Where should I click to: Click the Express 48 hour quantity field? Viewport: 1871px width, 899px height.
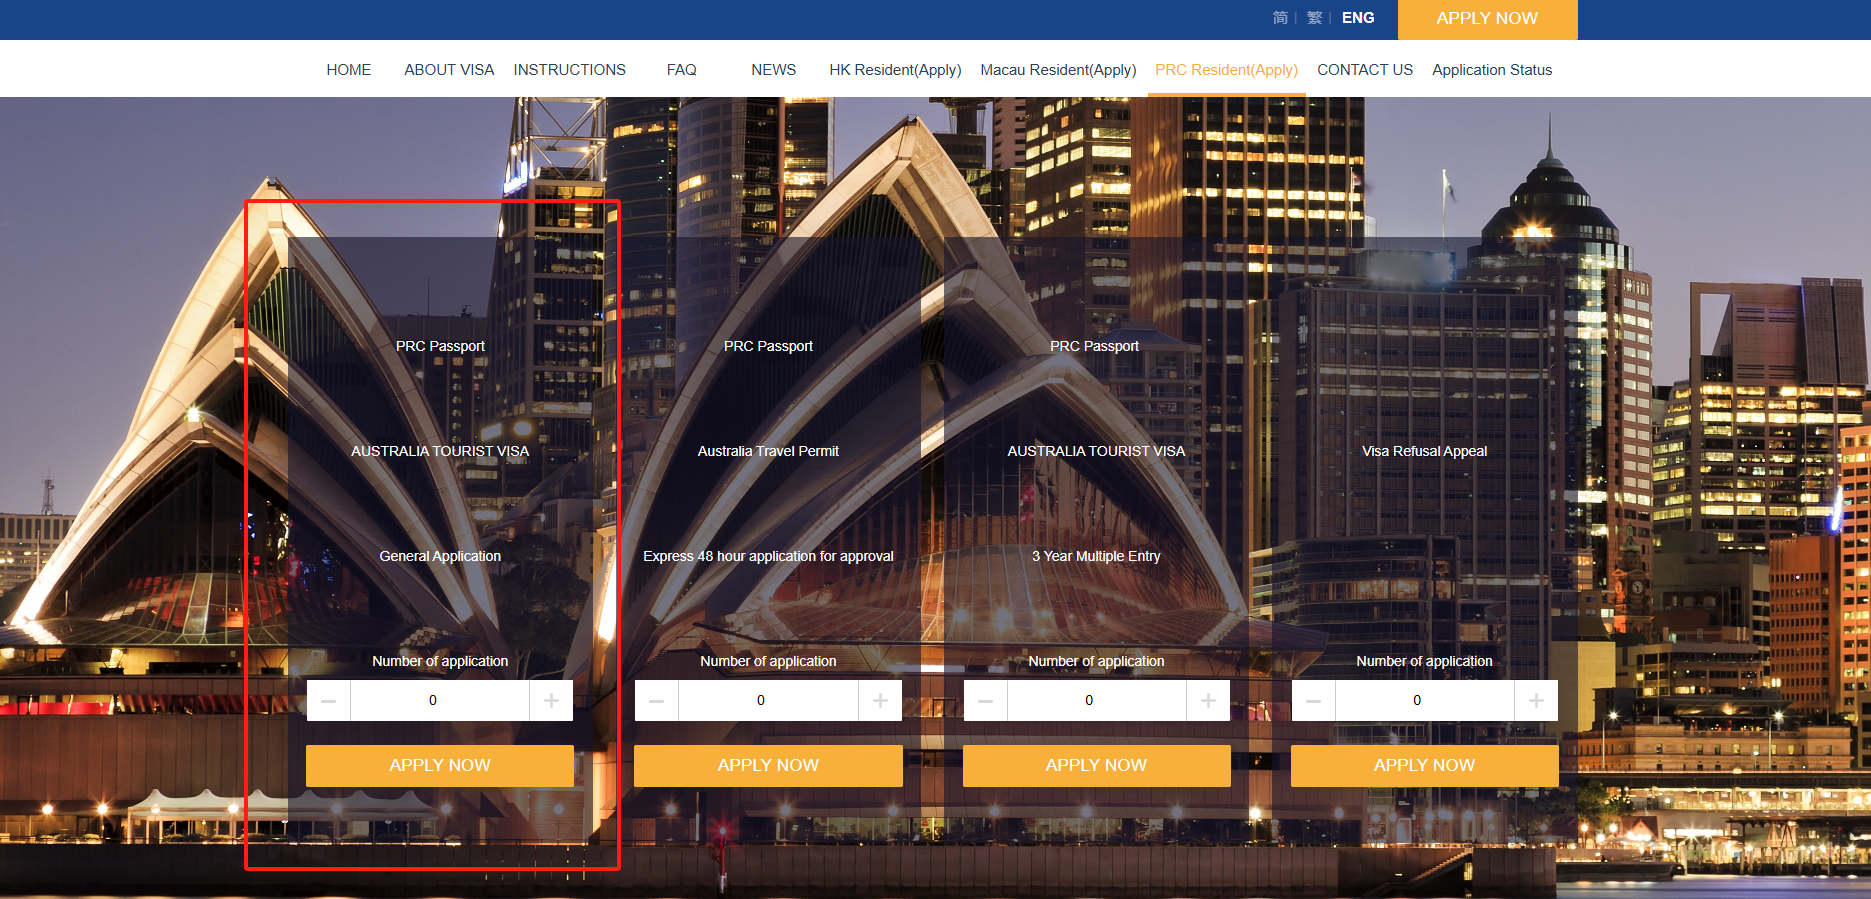(x=767, y=701)
